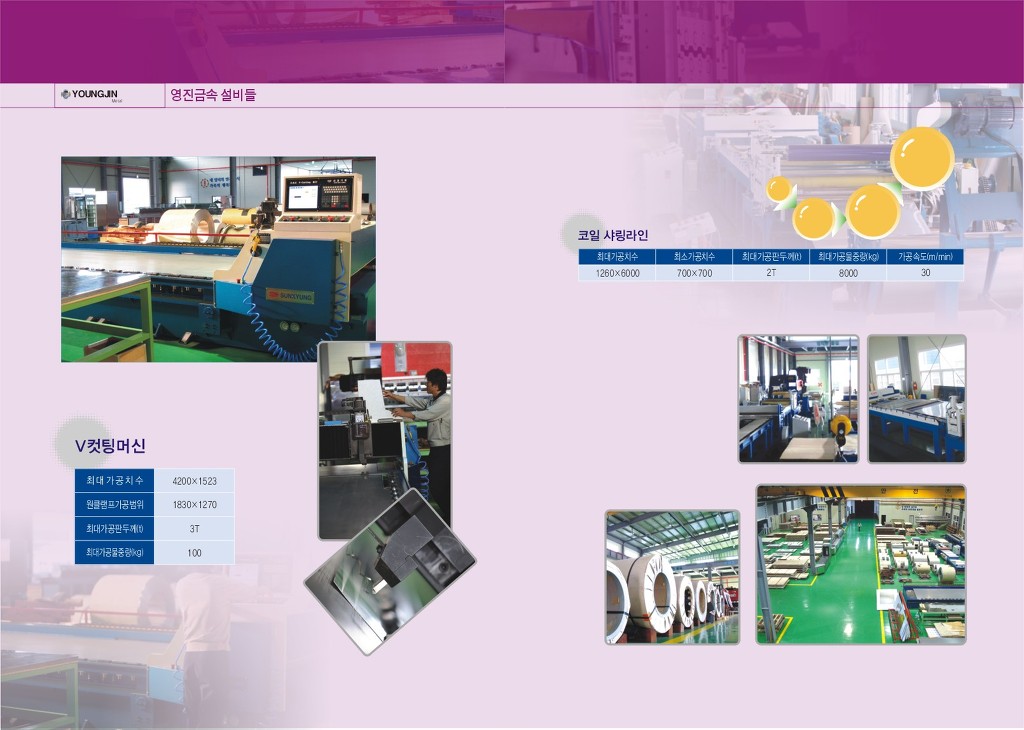Click the '가공속도(m/min)' column header

925,257
